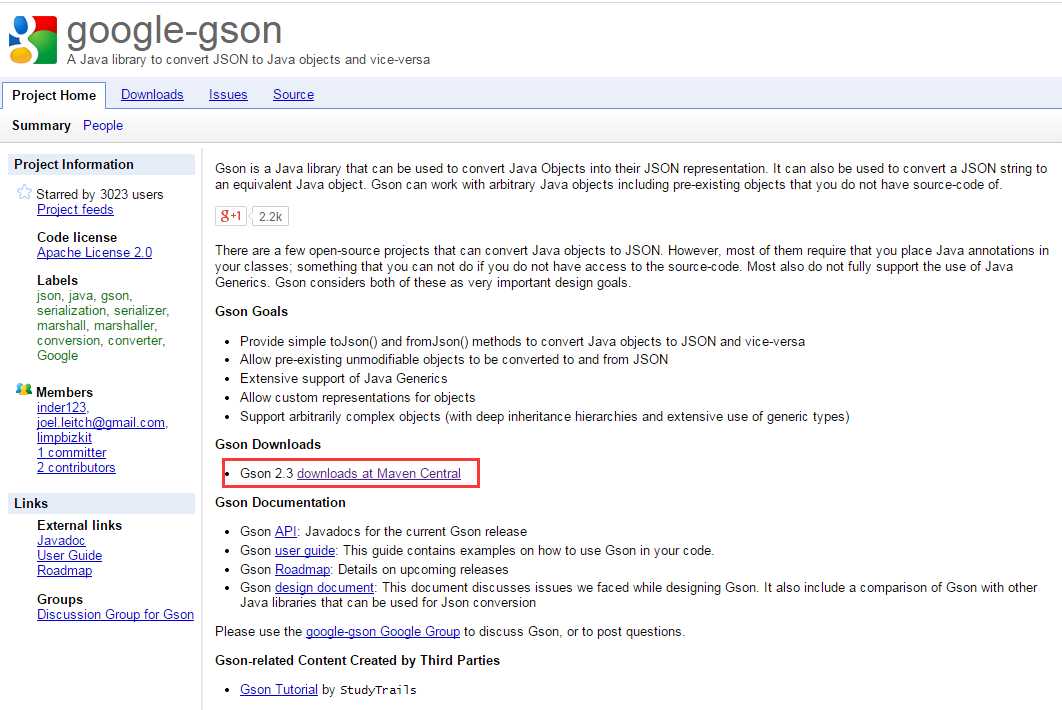Image resolution: width=1062 pixels, height=710 pixels.
Task: Open the design document link
Action: [x=324, y=587]
